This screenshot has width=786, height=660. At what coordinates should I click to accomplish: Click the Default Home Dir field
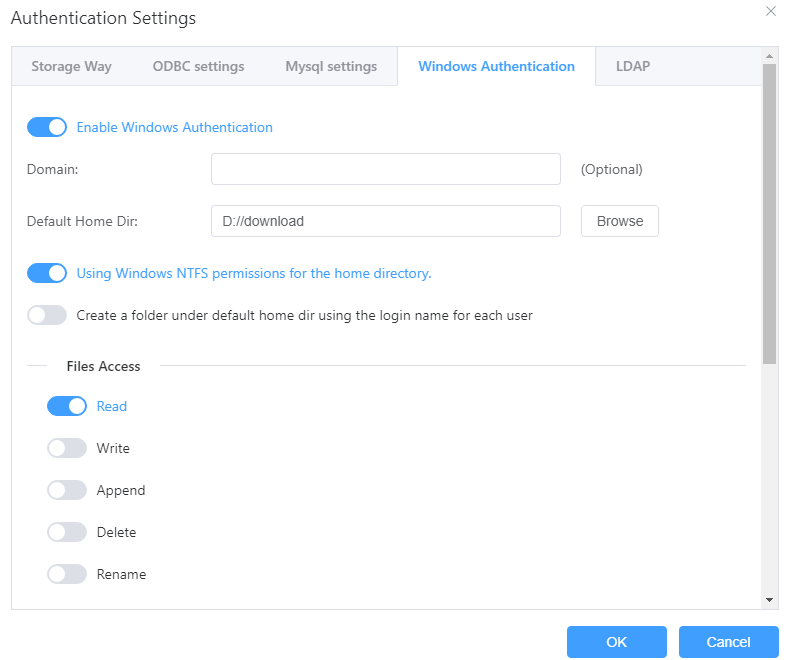pos(385,221)
